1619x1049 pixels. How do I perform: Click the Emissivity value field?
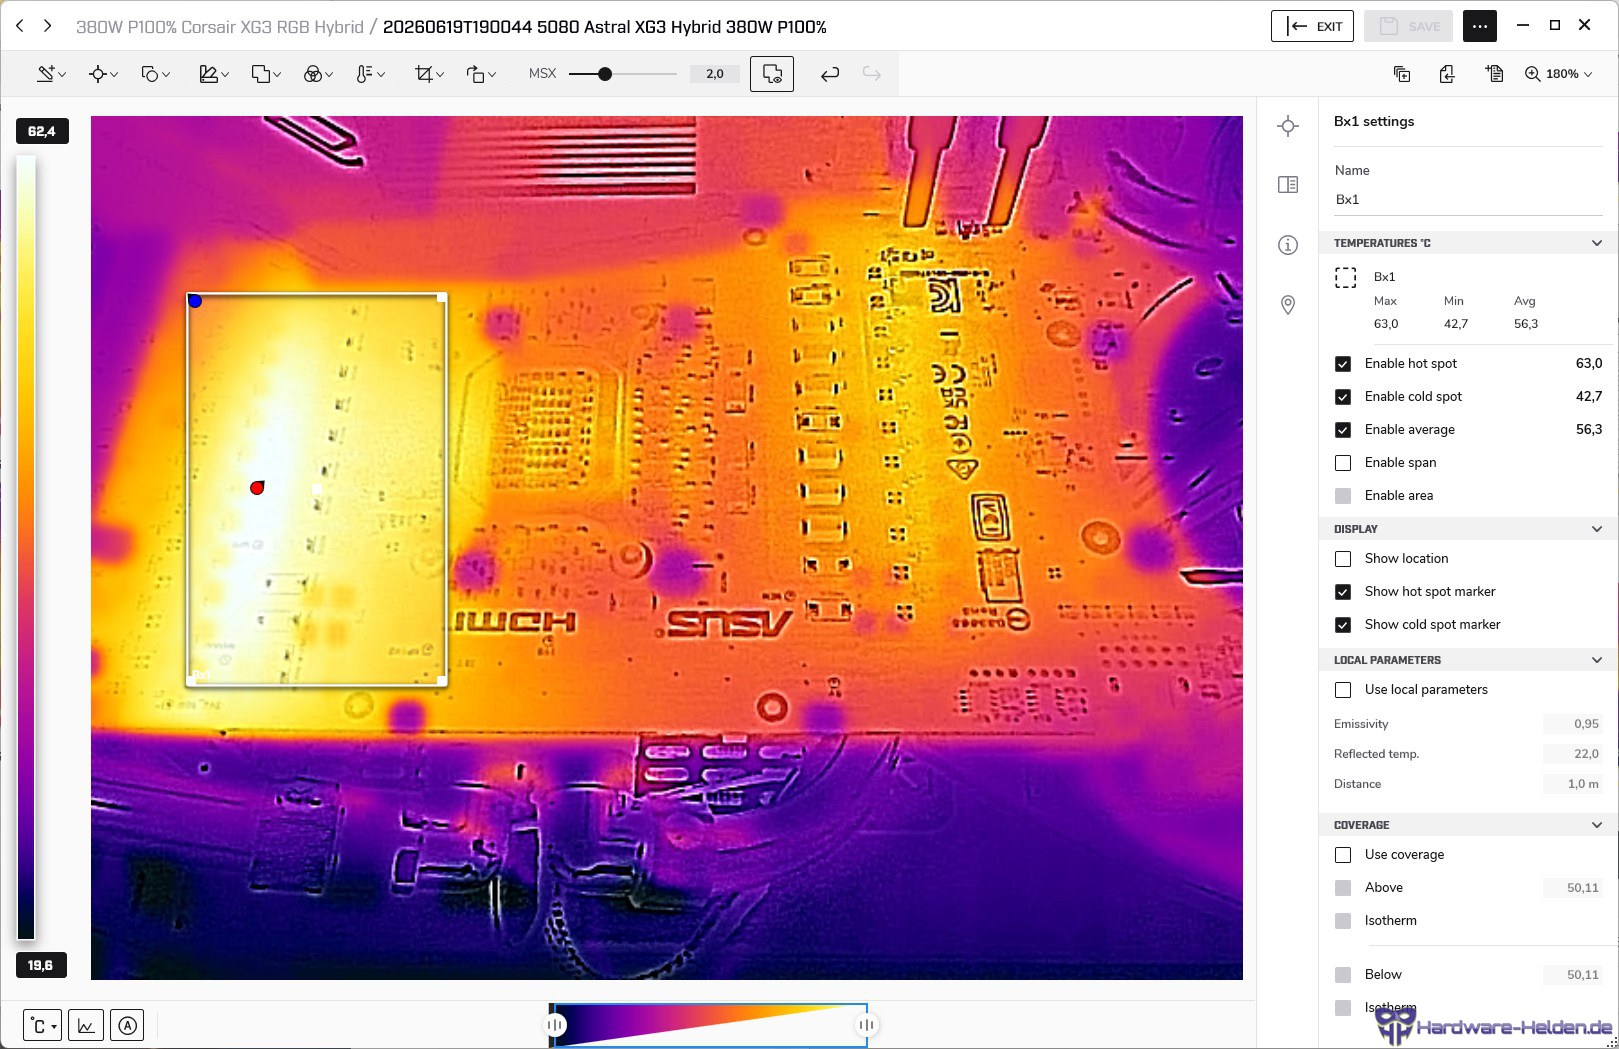tap(1573, 724)
